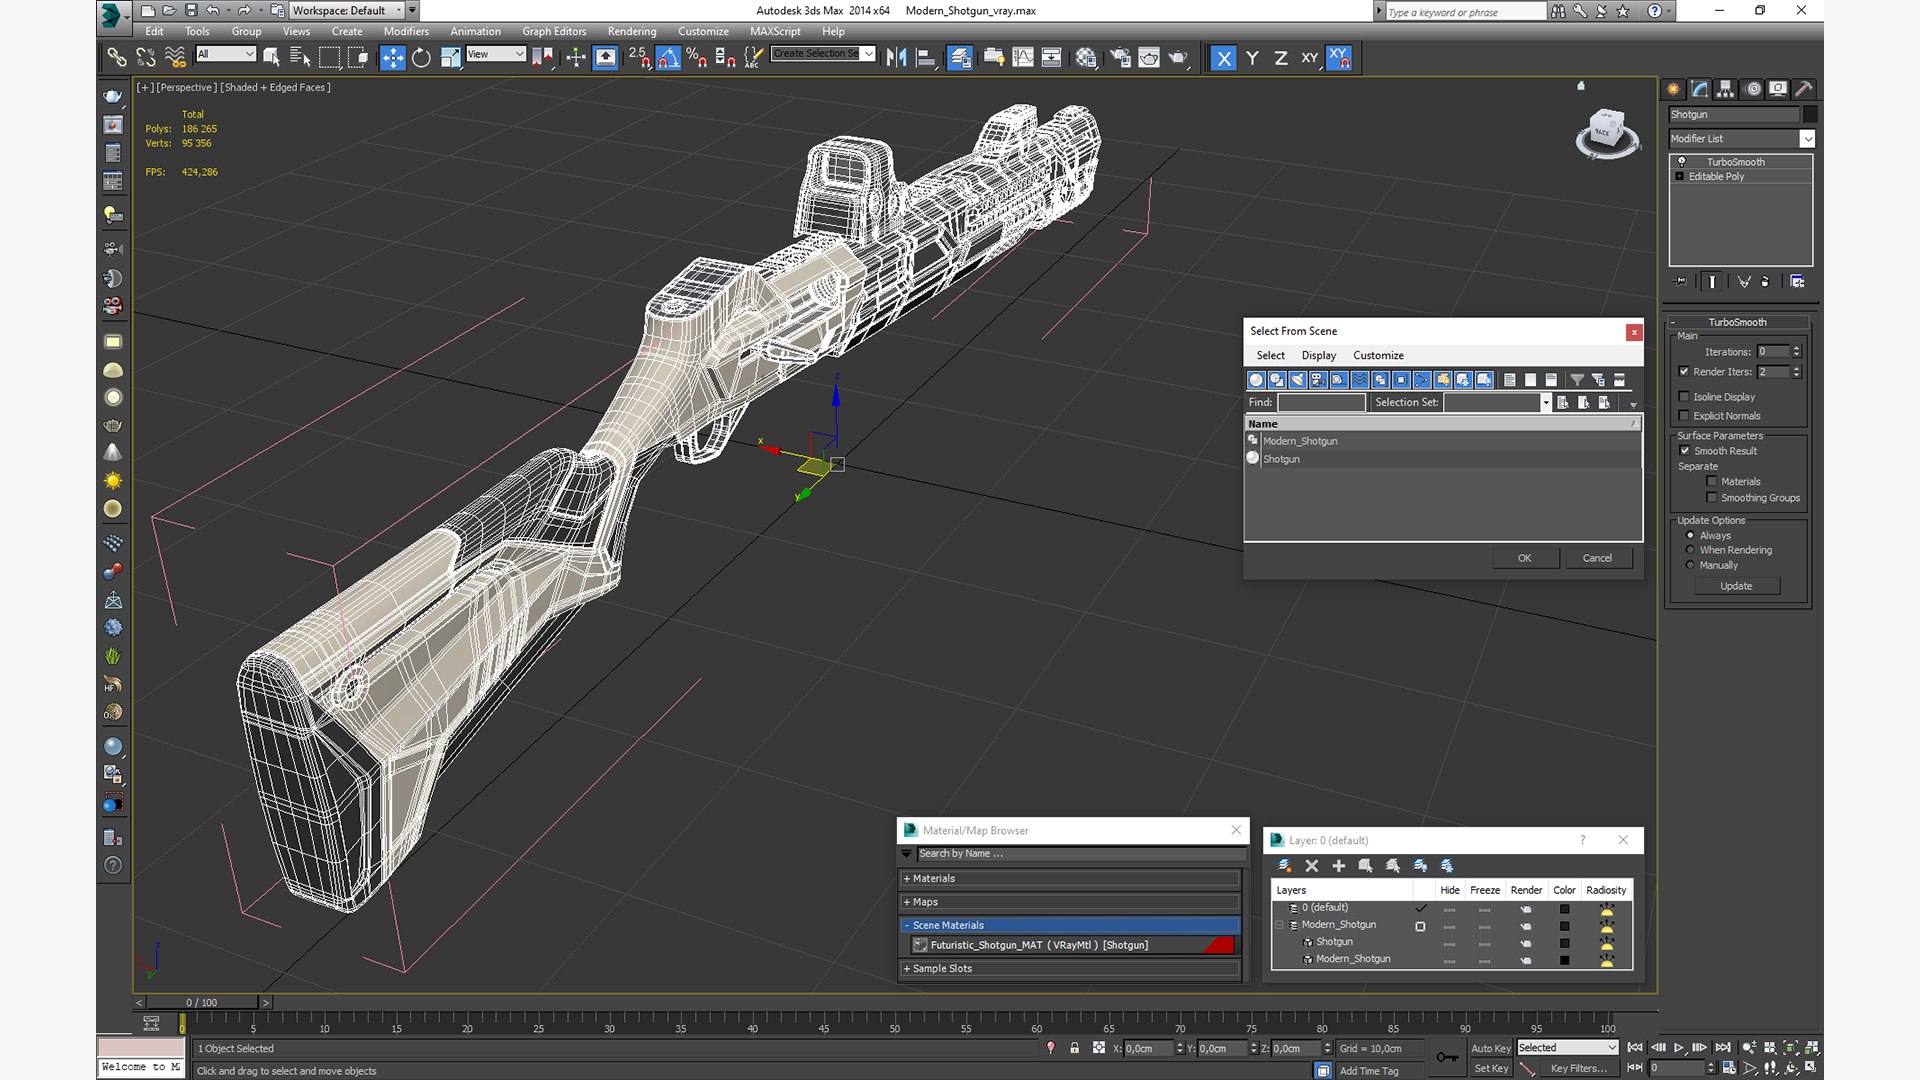Open the Utilities panel tab
Viewport: 1920px width, 1080px height.
(1804, 88)
